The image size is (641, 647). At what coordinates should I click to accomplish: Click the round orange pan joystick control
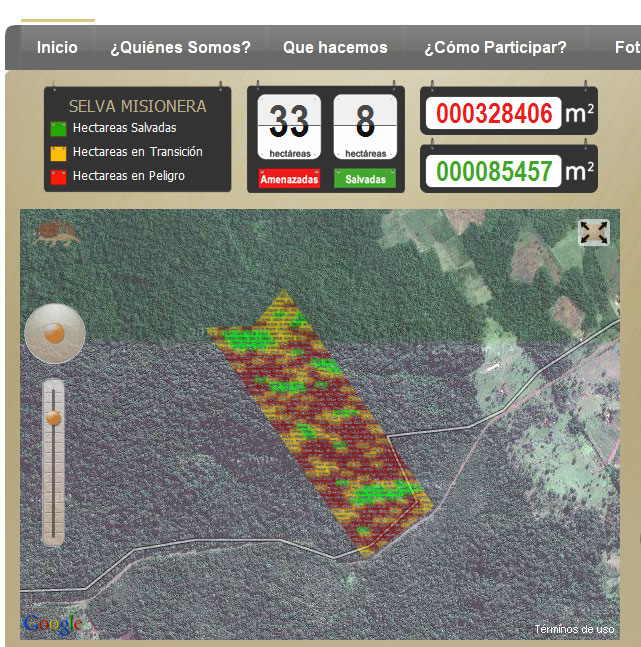pos(54,333)
